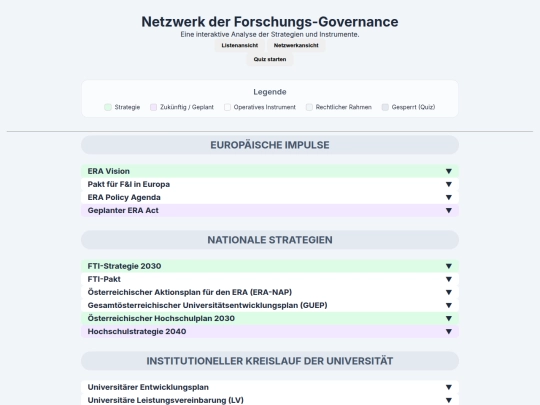
Task: Expand the Universitärer Entwicklungsplan arrow
Action: 448,387
